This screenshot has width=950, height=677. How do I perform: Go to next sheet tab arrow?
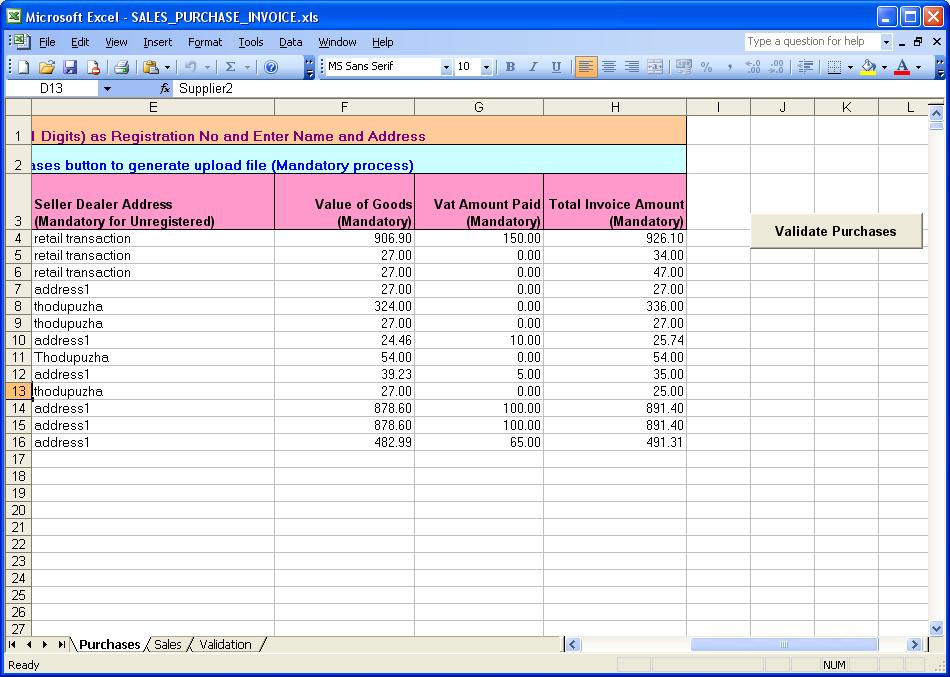coord(45,644)
